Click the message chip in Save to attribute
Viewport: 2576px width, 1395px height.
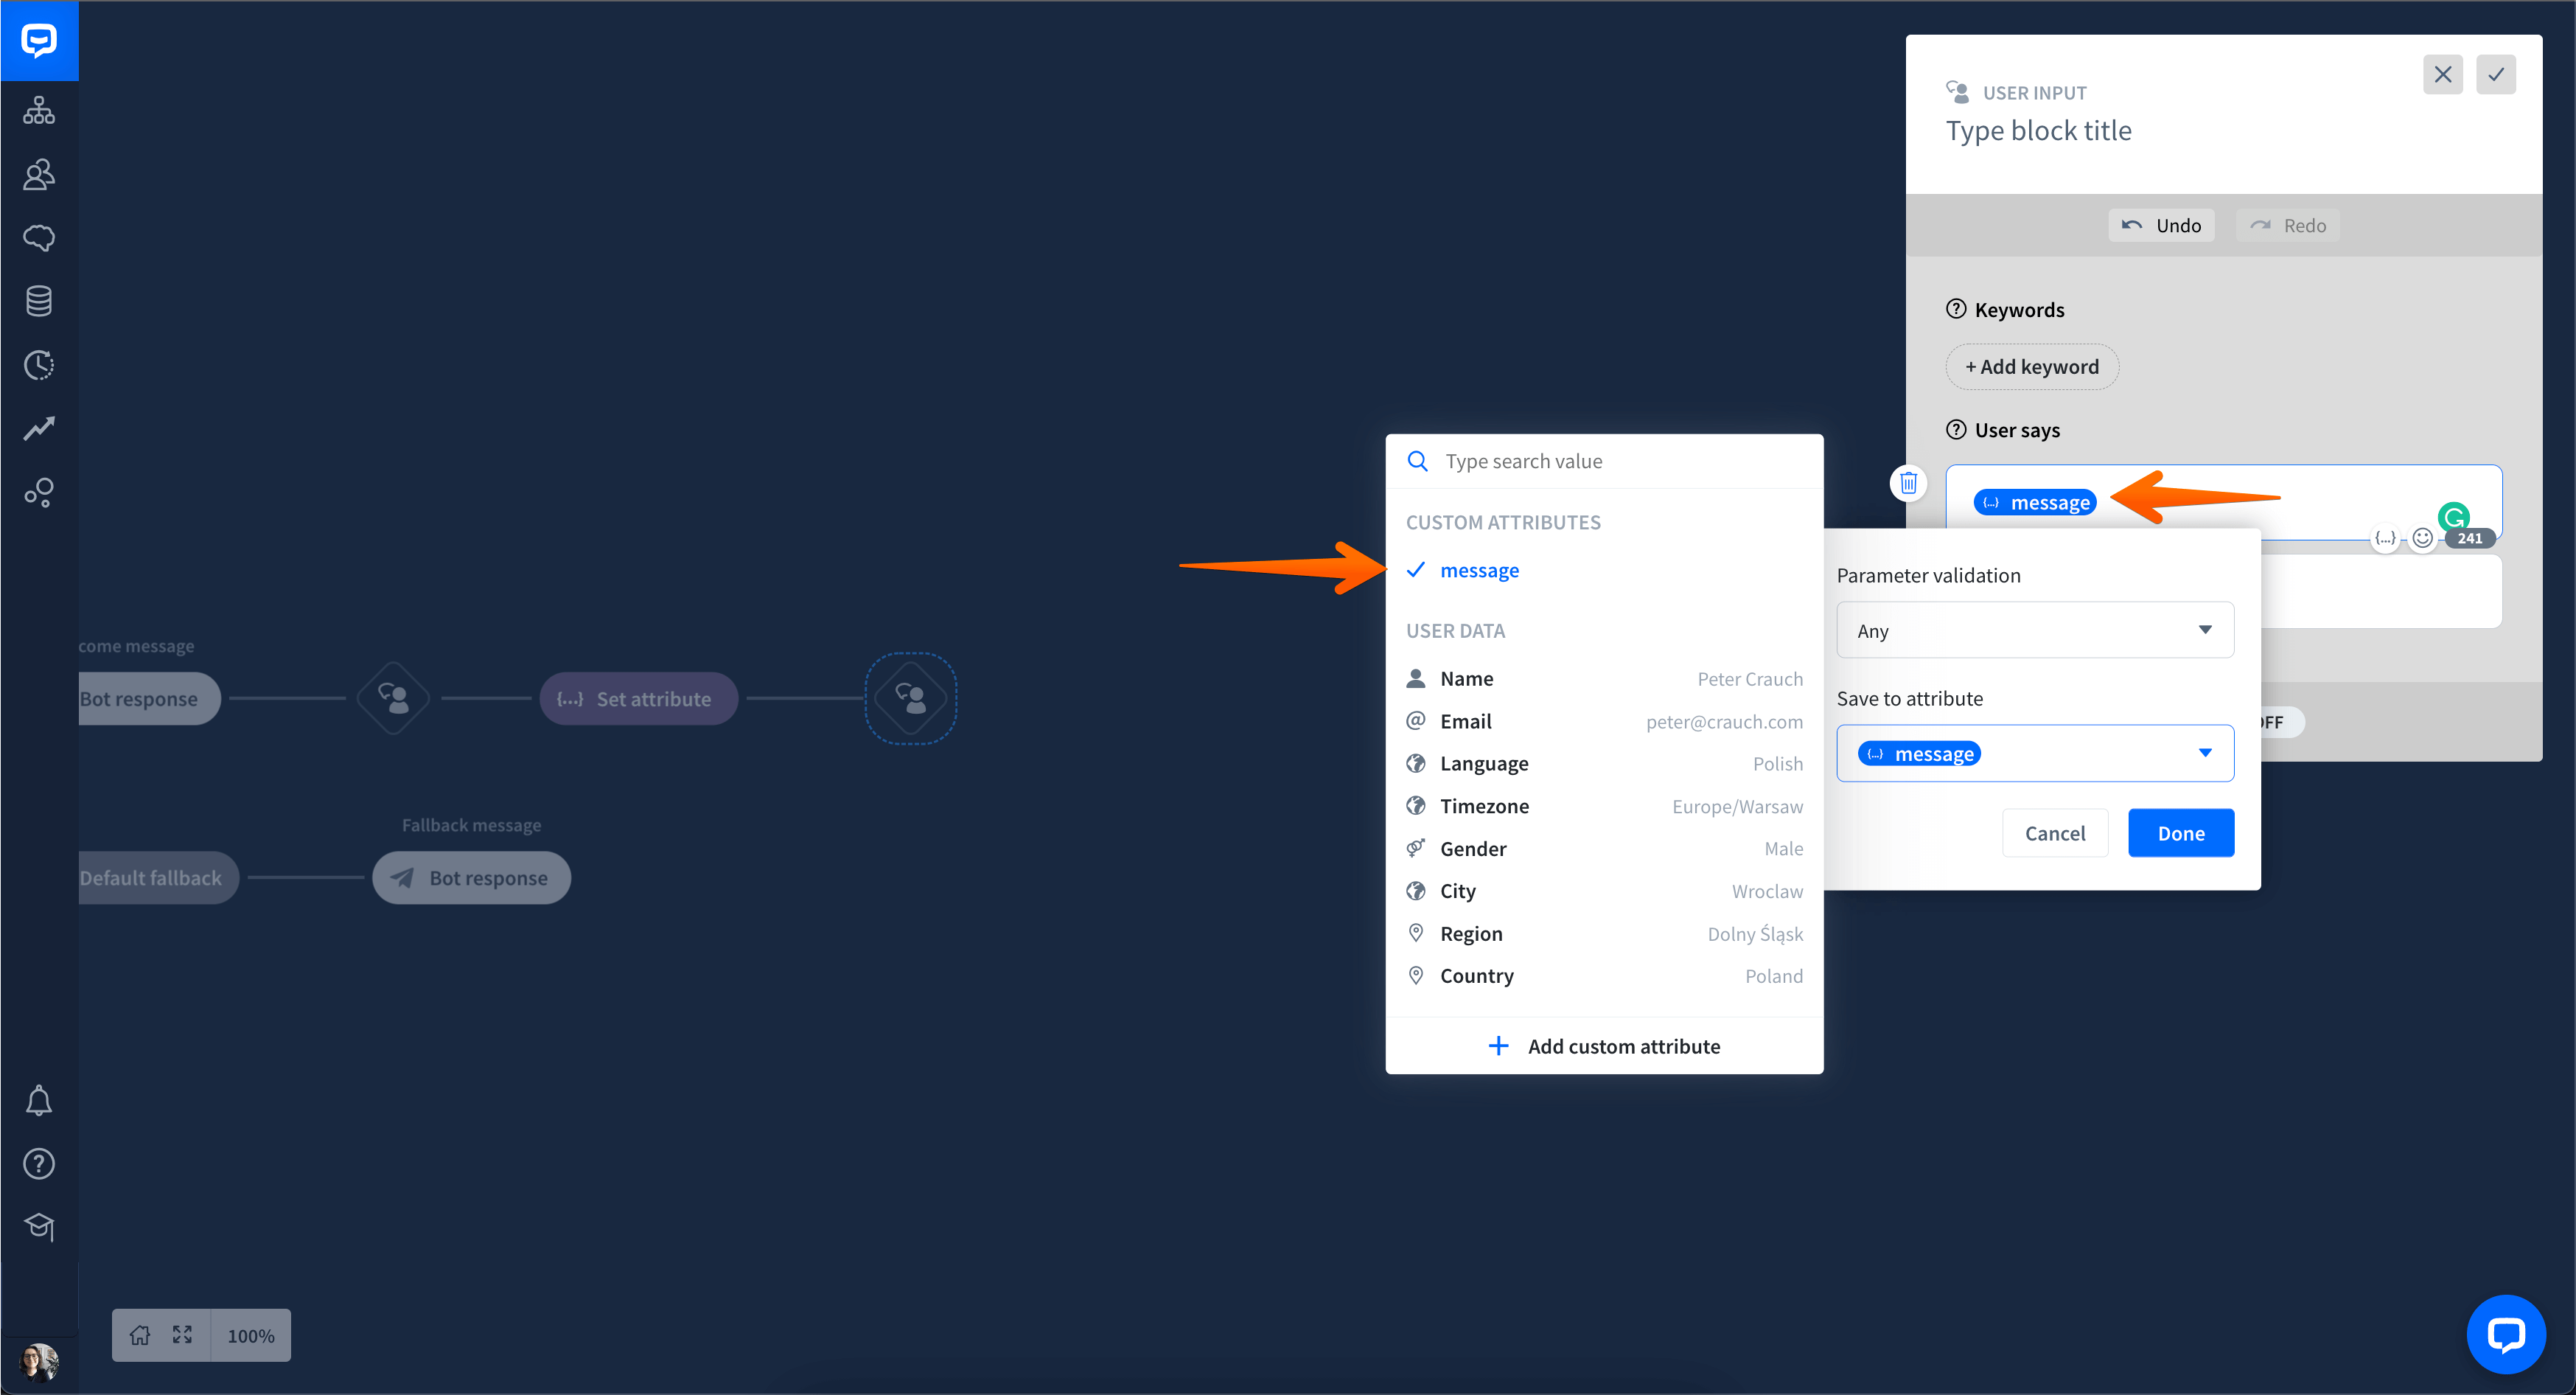(x=1919, y=753)
